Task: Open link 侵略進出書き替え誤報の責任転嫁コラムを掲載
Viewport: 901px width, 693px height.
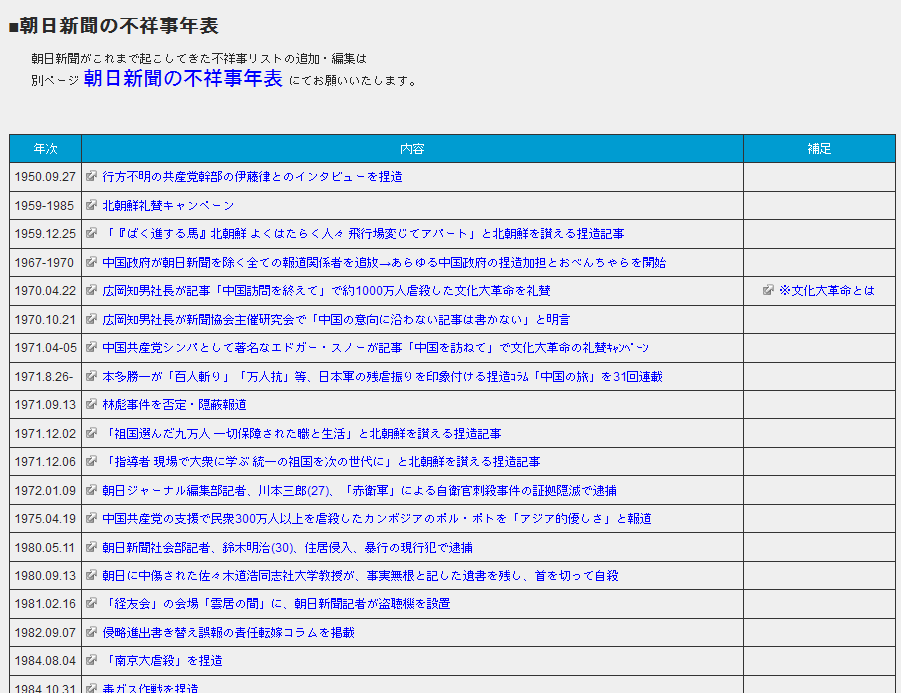Action: (228, 633)
